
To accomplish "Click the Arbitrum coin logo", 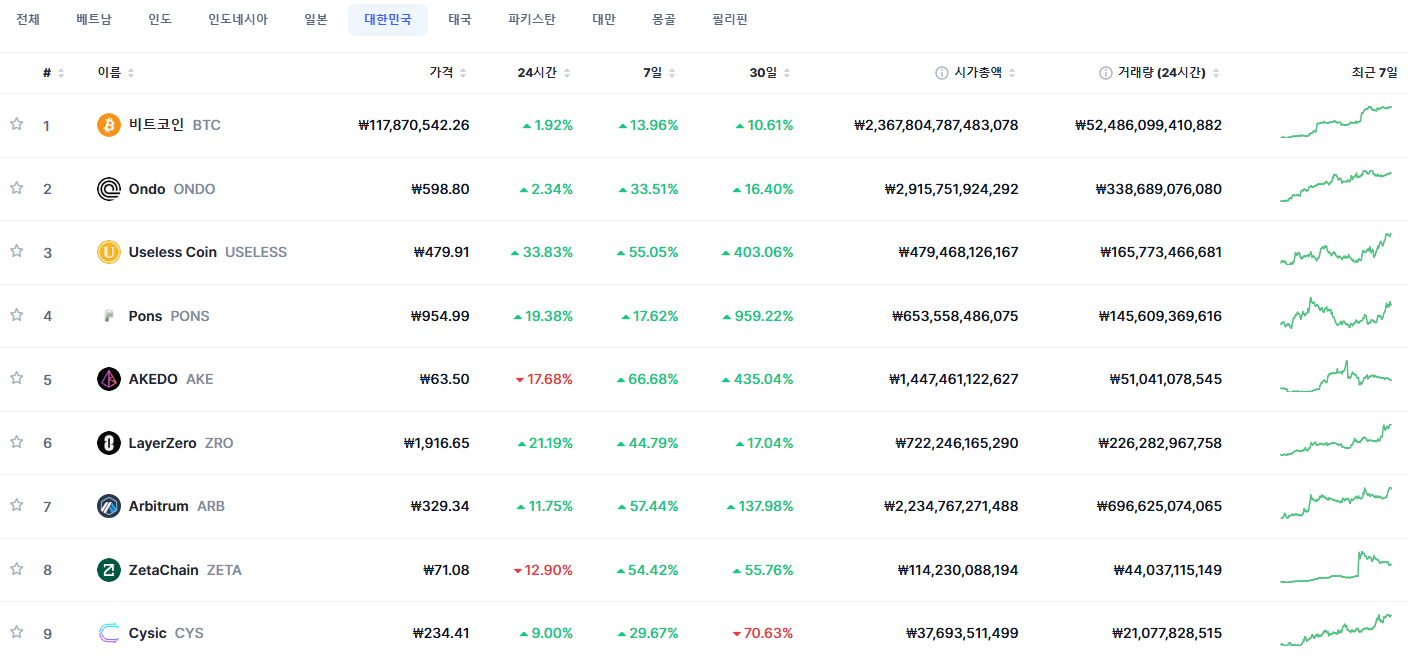I will pos(109,506).
